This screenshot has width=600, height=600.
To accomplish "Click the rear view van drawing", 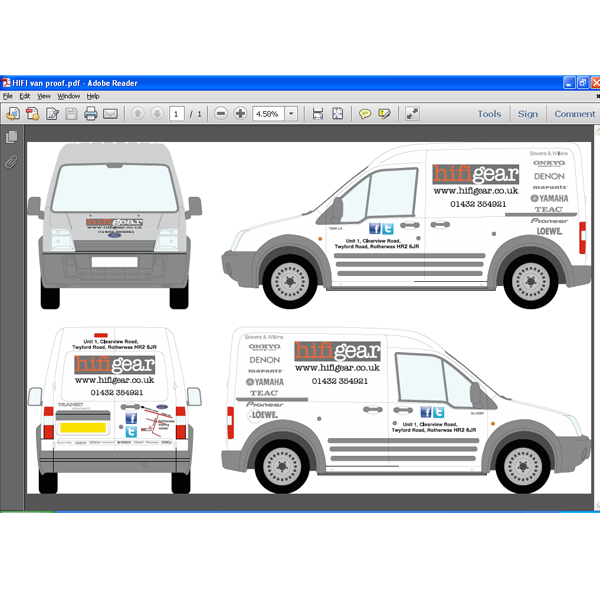I will click(114, 410).
